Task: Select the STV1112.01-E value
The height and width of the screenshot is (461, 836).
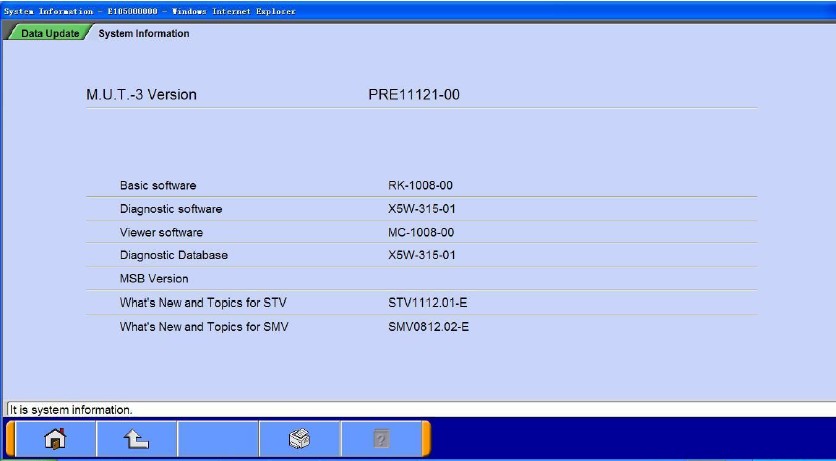Action: click(x=428, y=301)
